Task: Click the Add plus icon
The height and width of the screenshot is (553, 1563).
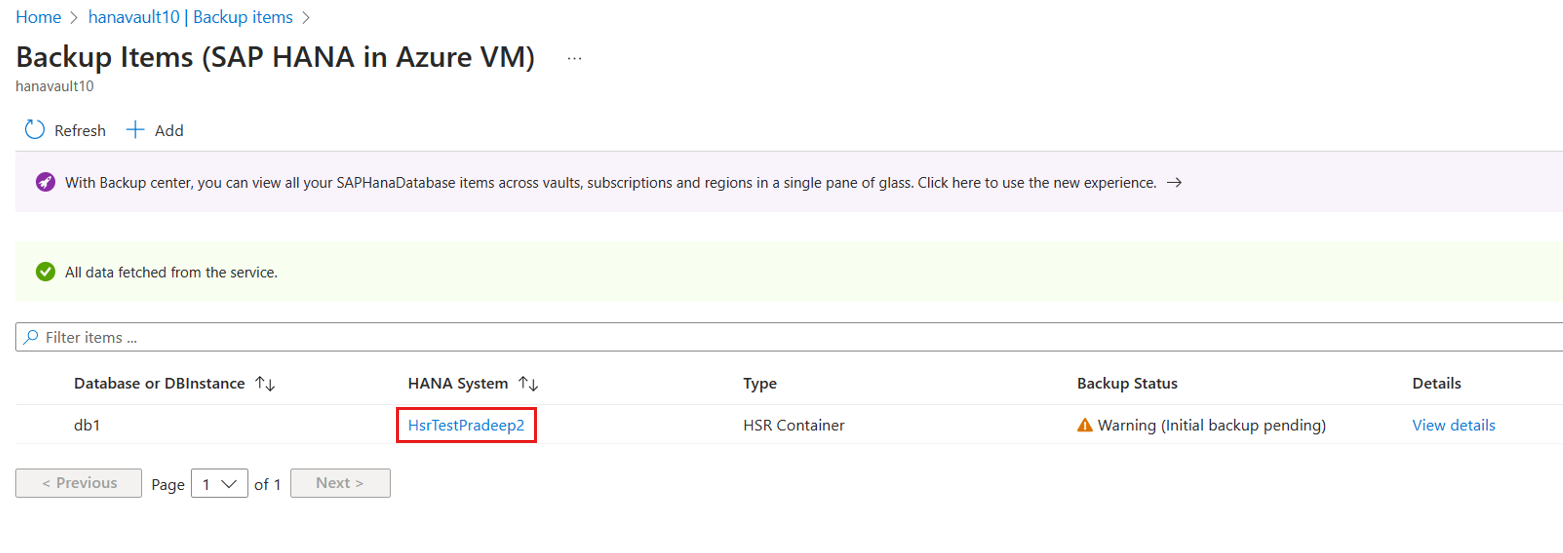Action: click(x=136, y=130)
